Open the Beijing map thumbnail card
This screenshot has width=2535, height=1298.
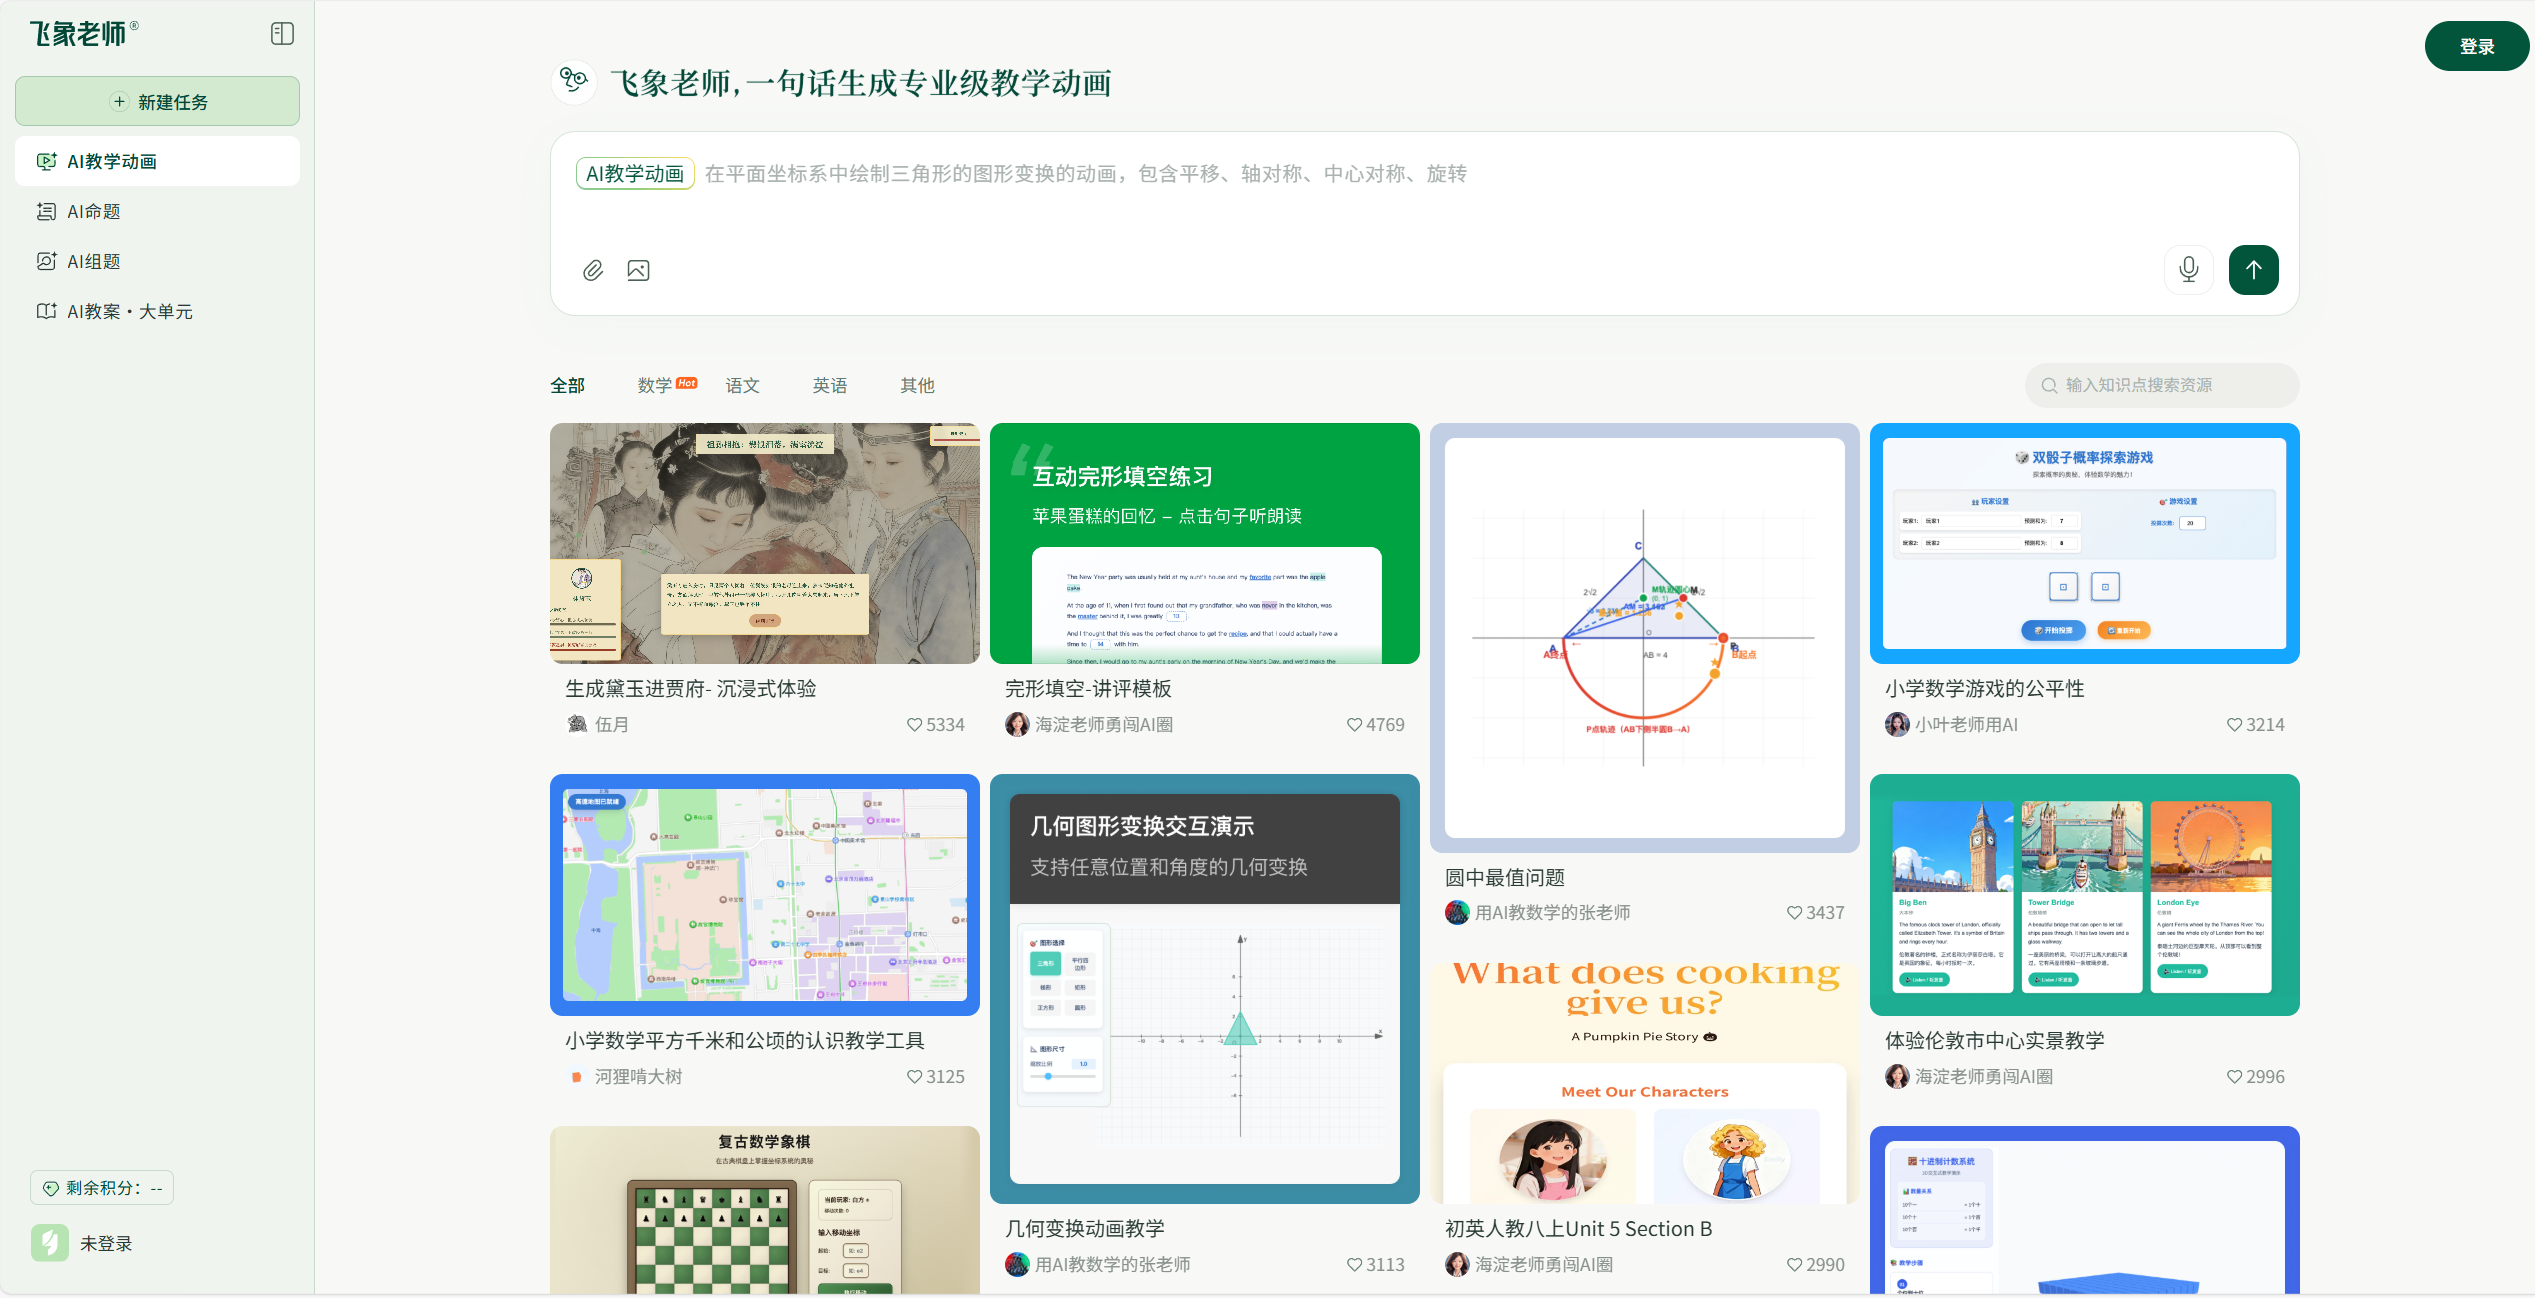tap(765, 895)
